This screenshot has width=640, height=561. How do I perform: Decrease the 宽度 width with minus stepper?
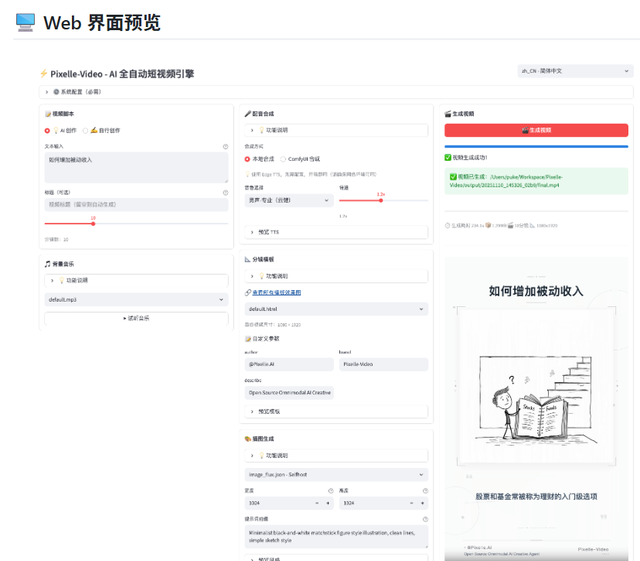(x=317, y=503)
